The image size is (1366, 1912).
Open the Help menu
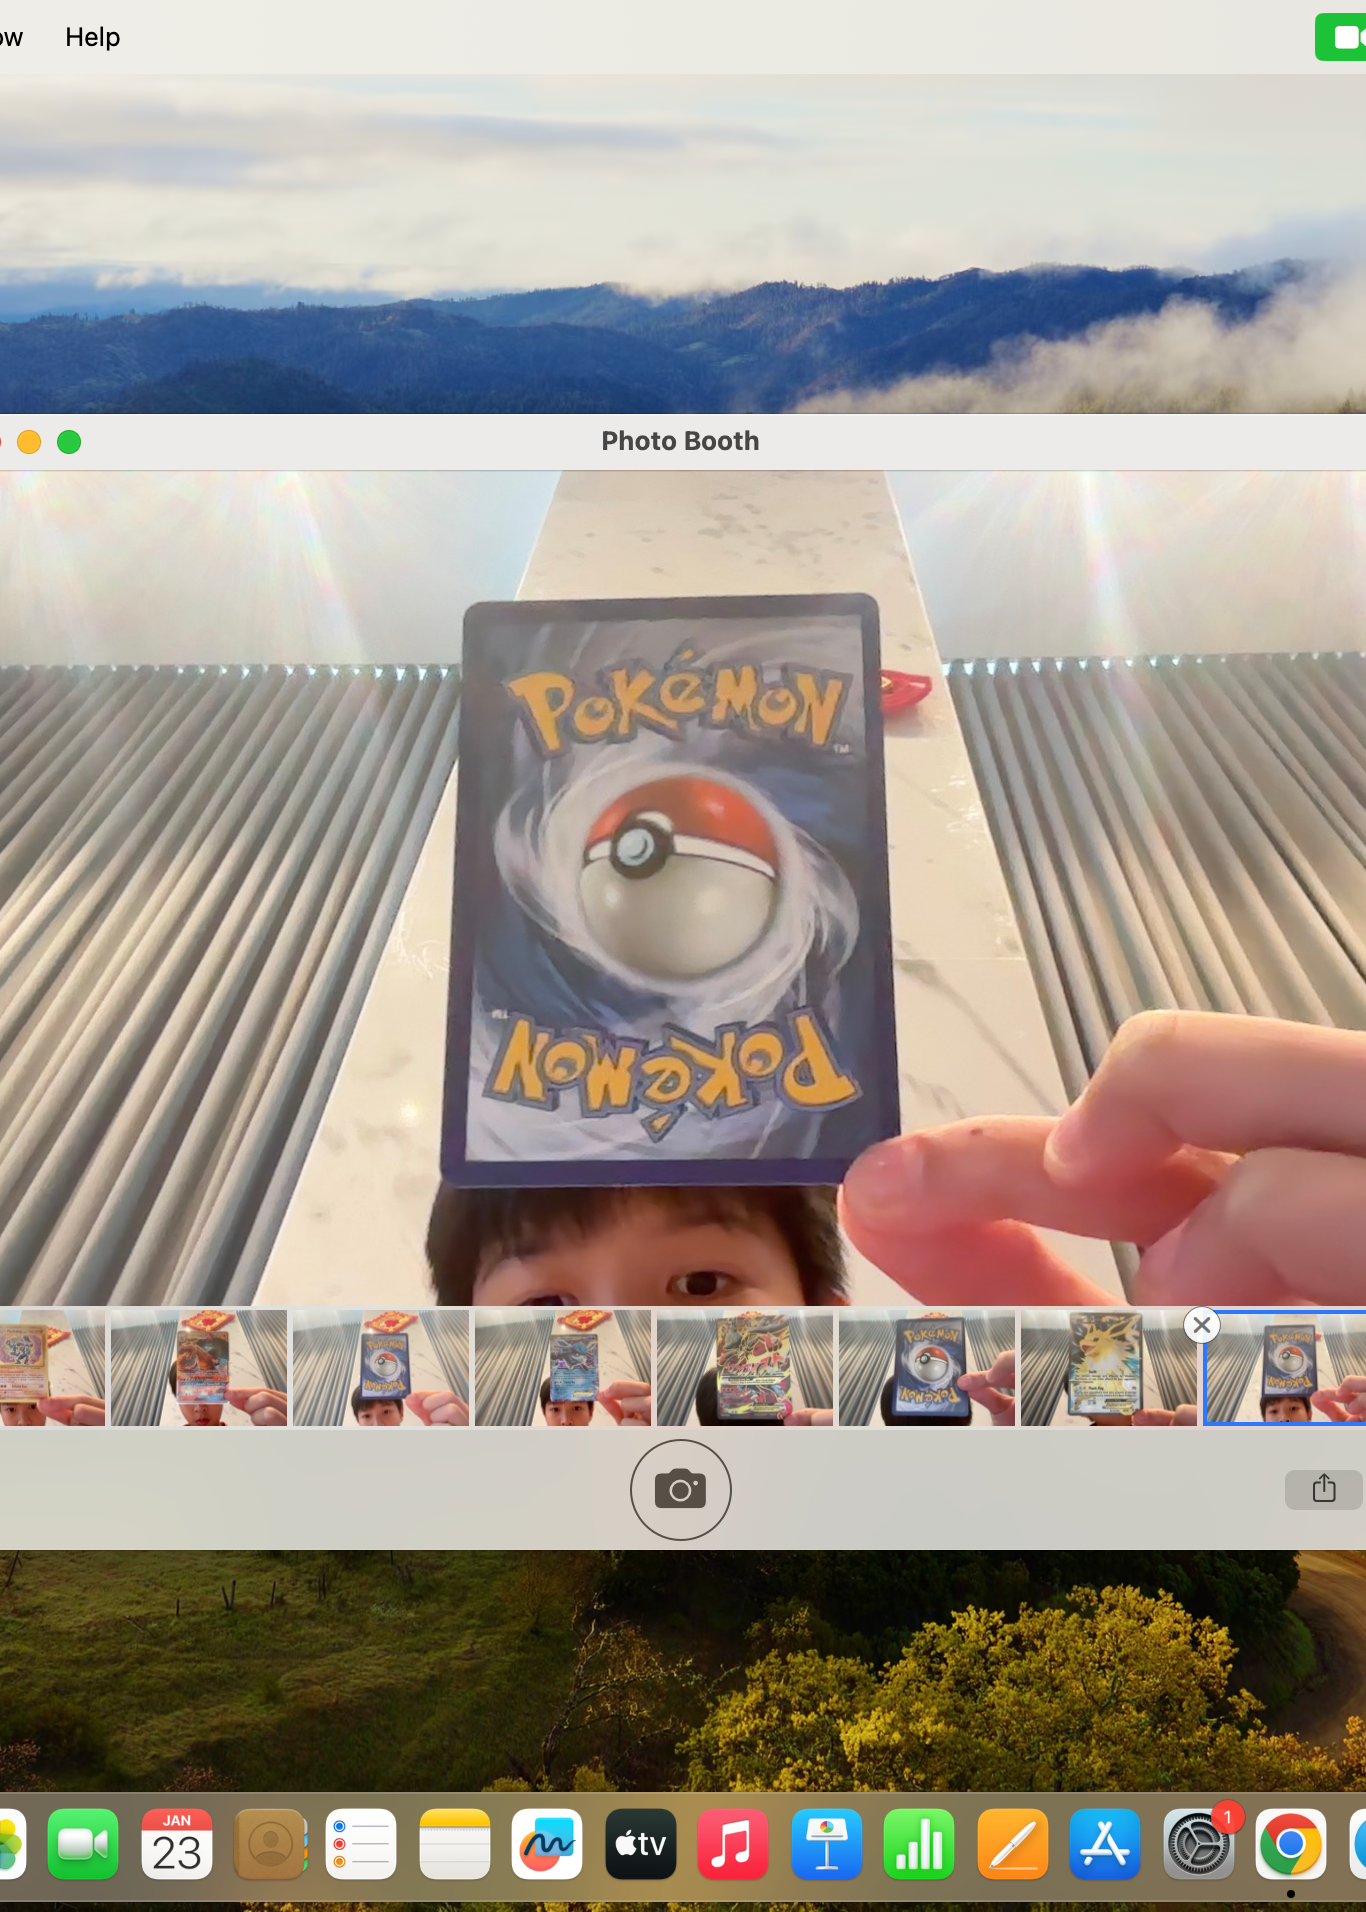pyautogui.click(x=92, y=37)
